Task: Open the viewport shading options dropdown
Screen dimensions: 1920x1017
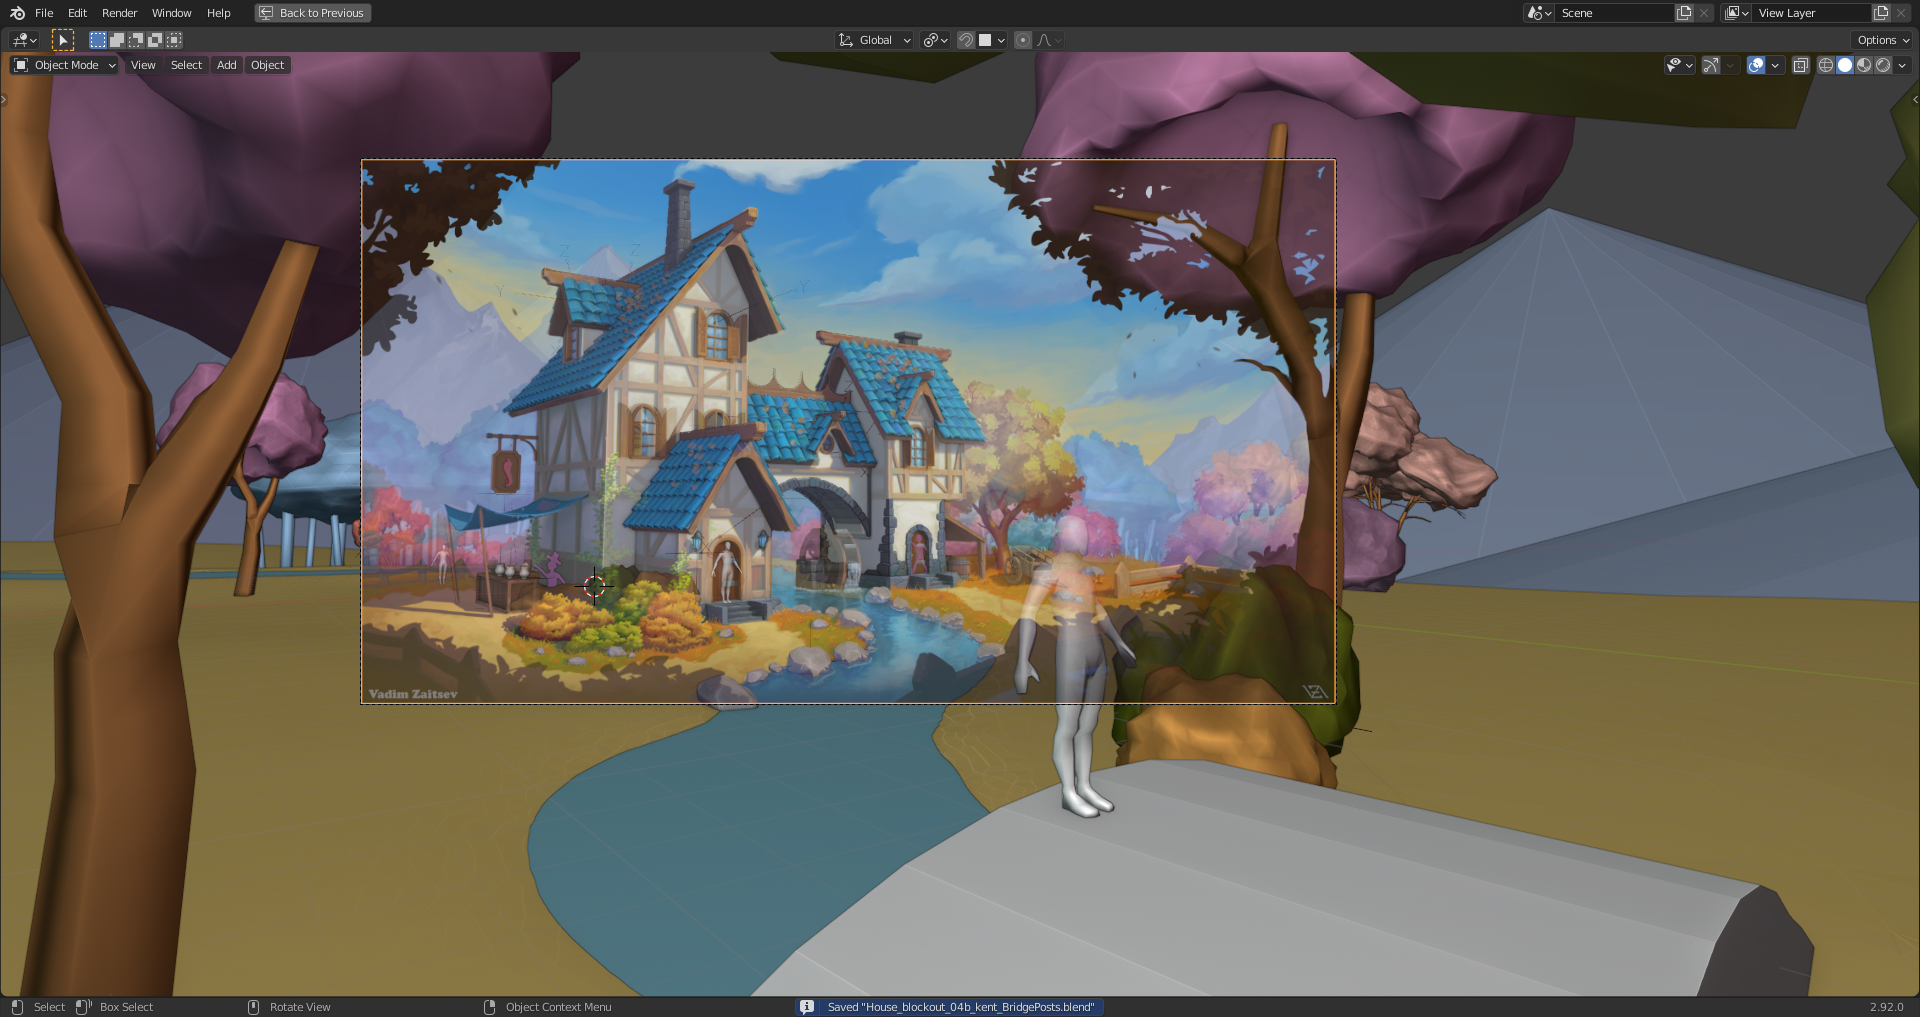Action: [x=1902, y=65]
